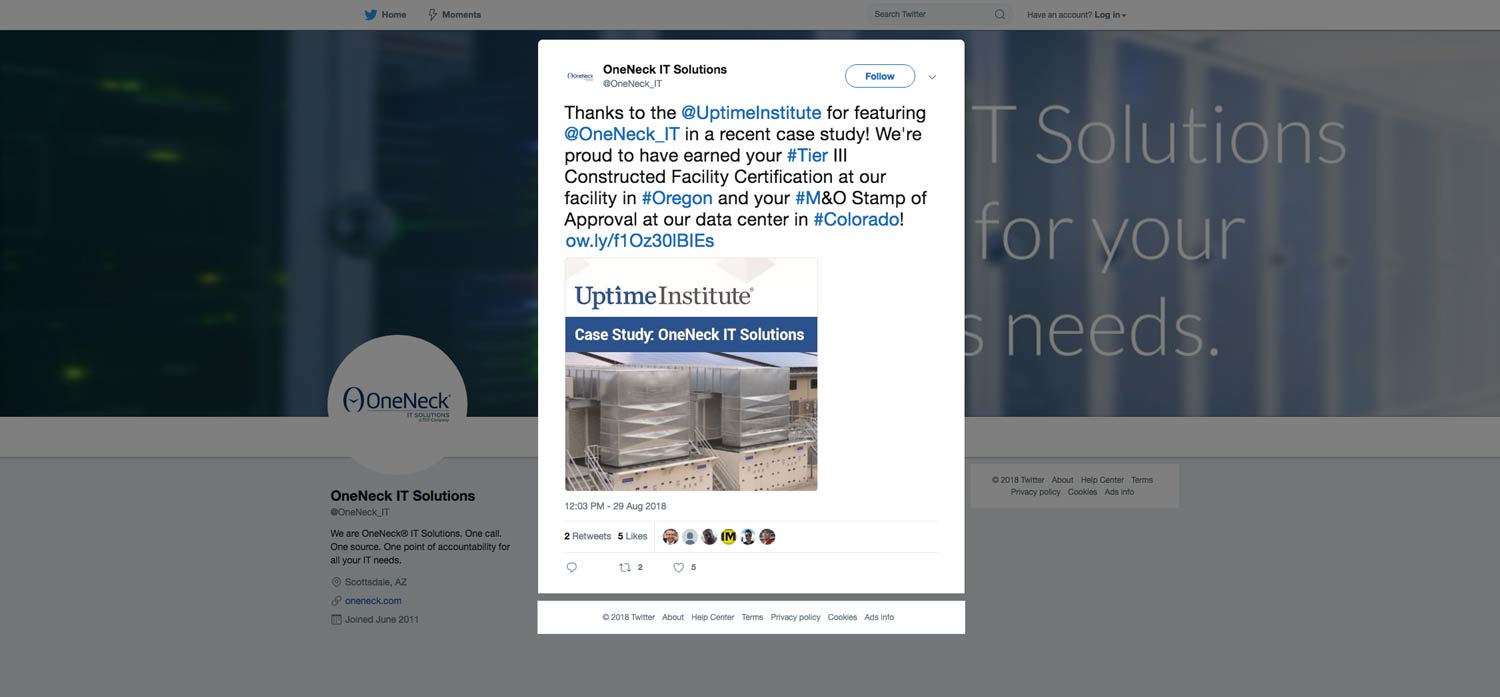This screenshot has width=1500, height=697.
Task: Open the #Tier hashtag
Action: 807,155
